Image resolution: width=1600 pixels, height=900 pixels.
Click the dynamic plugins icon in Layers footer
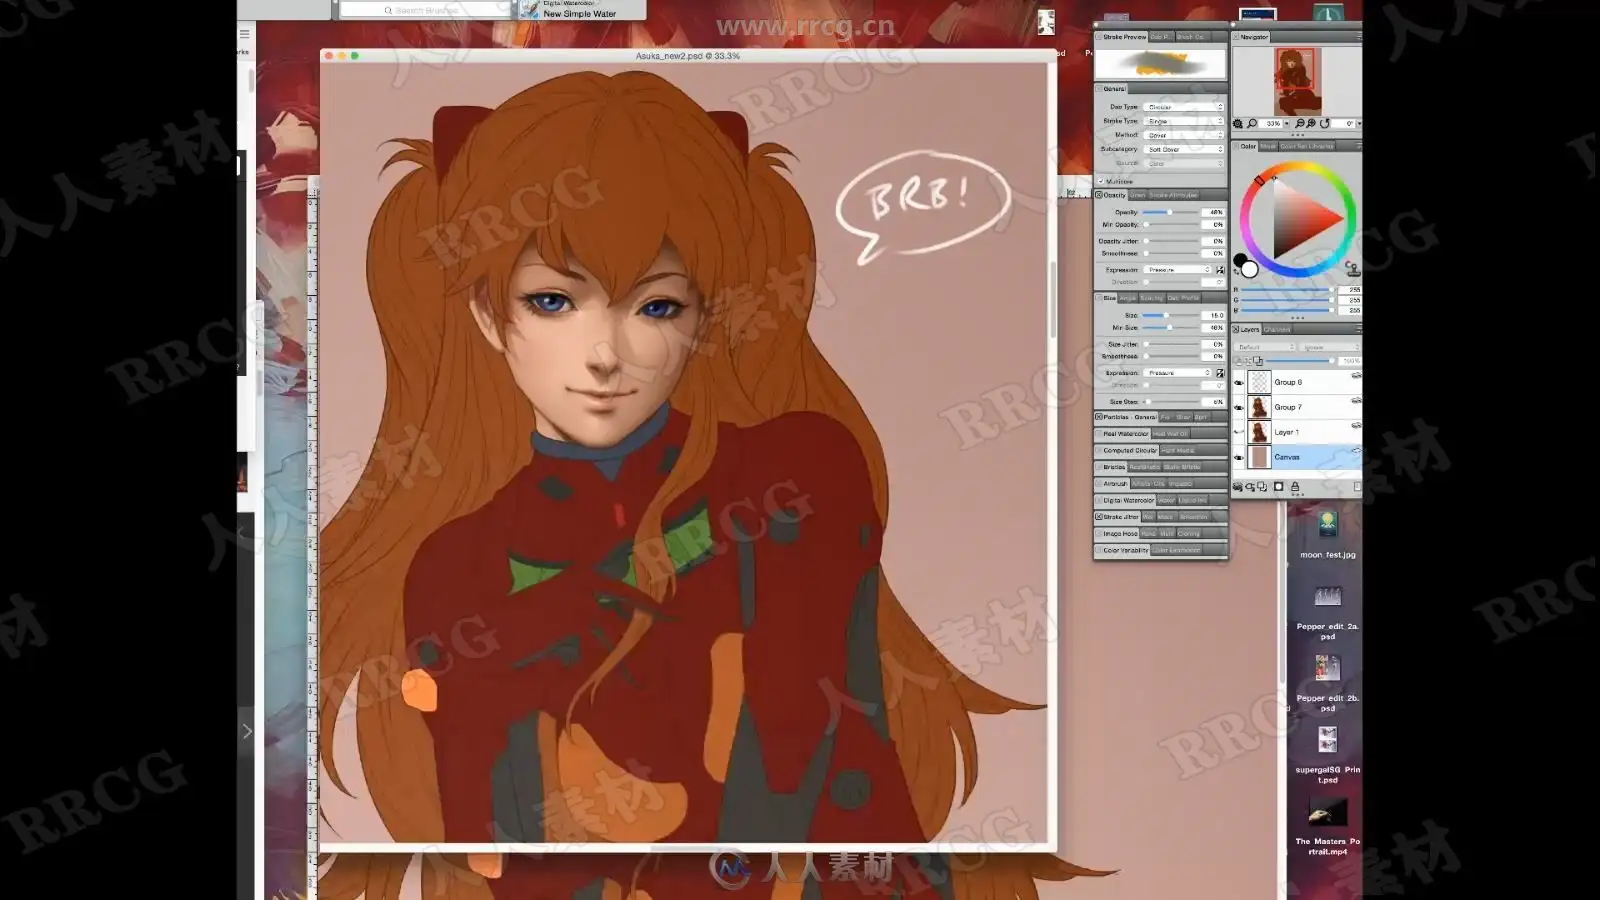point(1250,487)
